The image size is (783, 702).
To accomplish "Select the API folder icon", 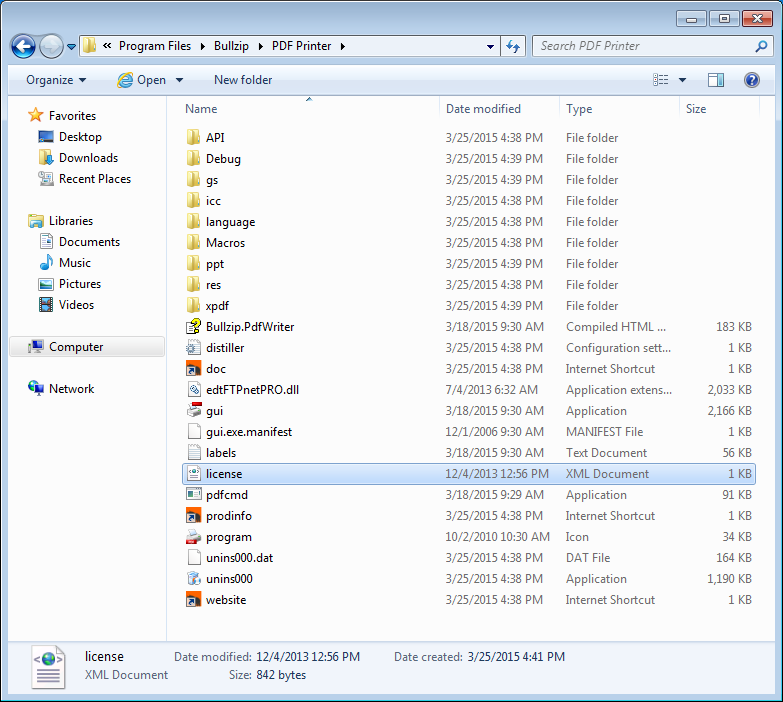I will tap(193, 137).
